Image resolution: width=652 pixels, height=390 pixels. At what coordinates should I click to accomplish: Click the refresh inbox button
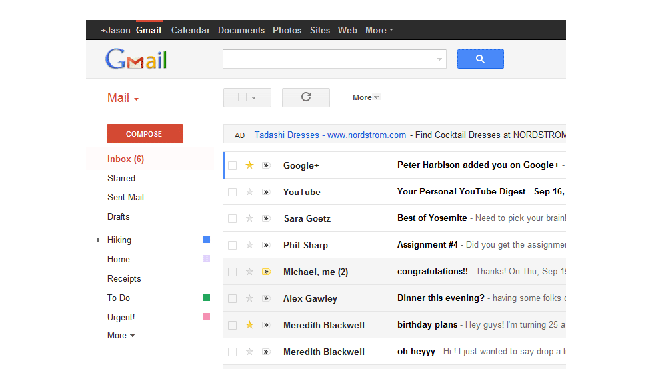306,97
